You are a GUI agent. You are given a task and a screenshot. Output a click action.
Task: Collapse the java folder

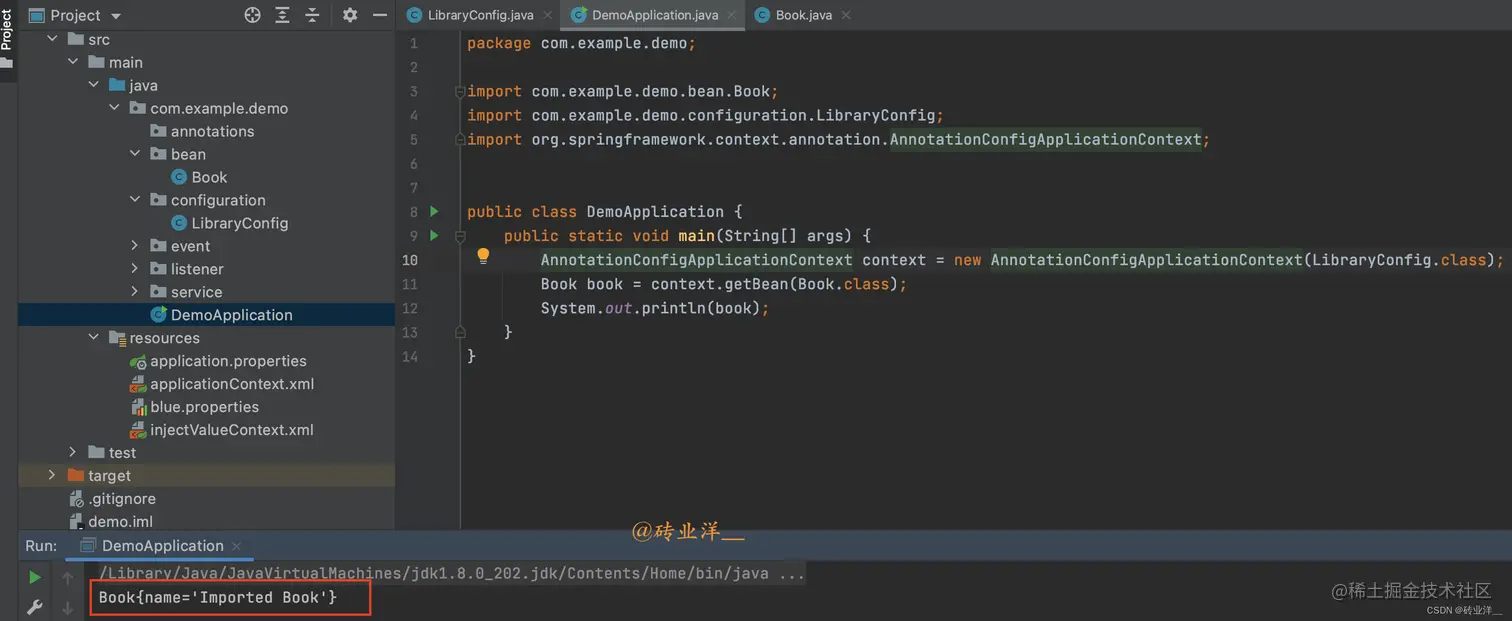pyautogui.click(x=94, y=85)
